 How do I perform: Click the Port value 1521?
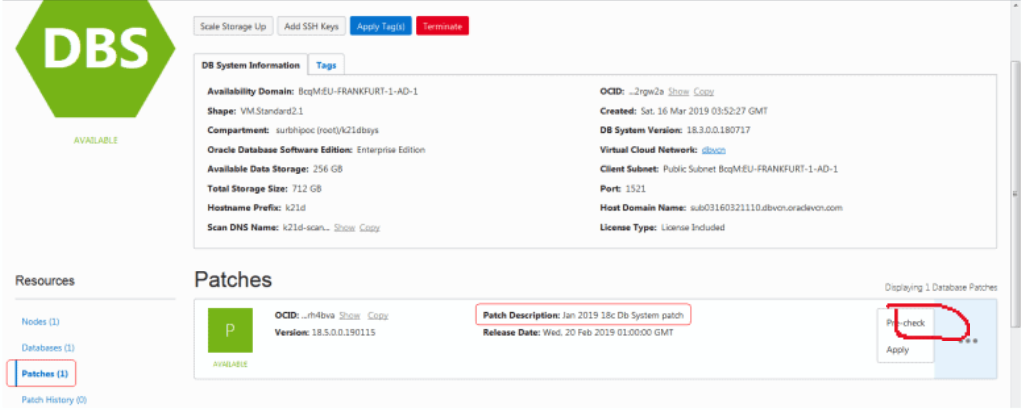[636, 189]
